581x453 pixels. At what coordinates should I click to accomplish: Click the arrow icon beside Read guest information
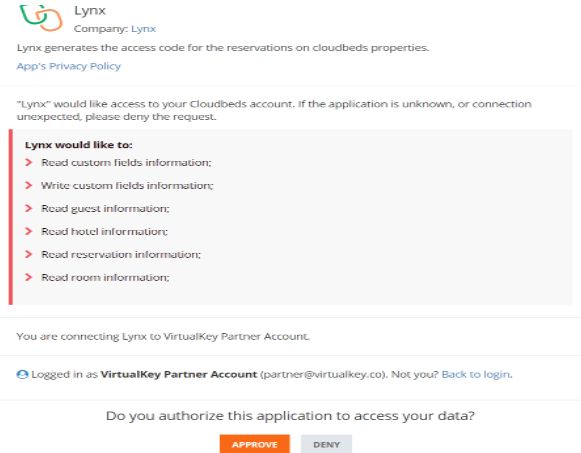29,208
